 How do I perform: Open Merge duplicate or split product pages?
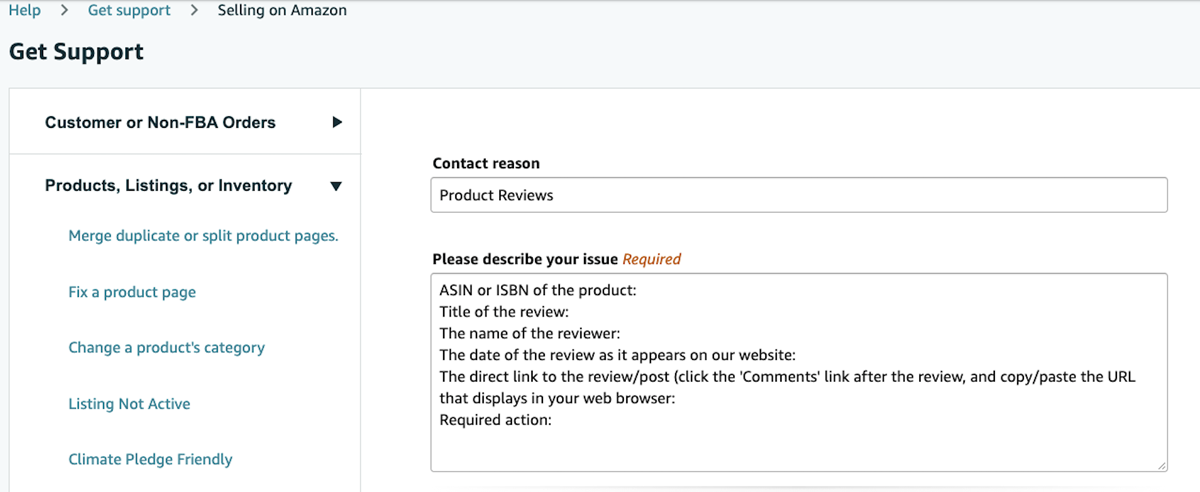pos(203,236)
